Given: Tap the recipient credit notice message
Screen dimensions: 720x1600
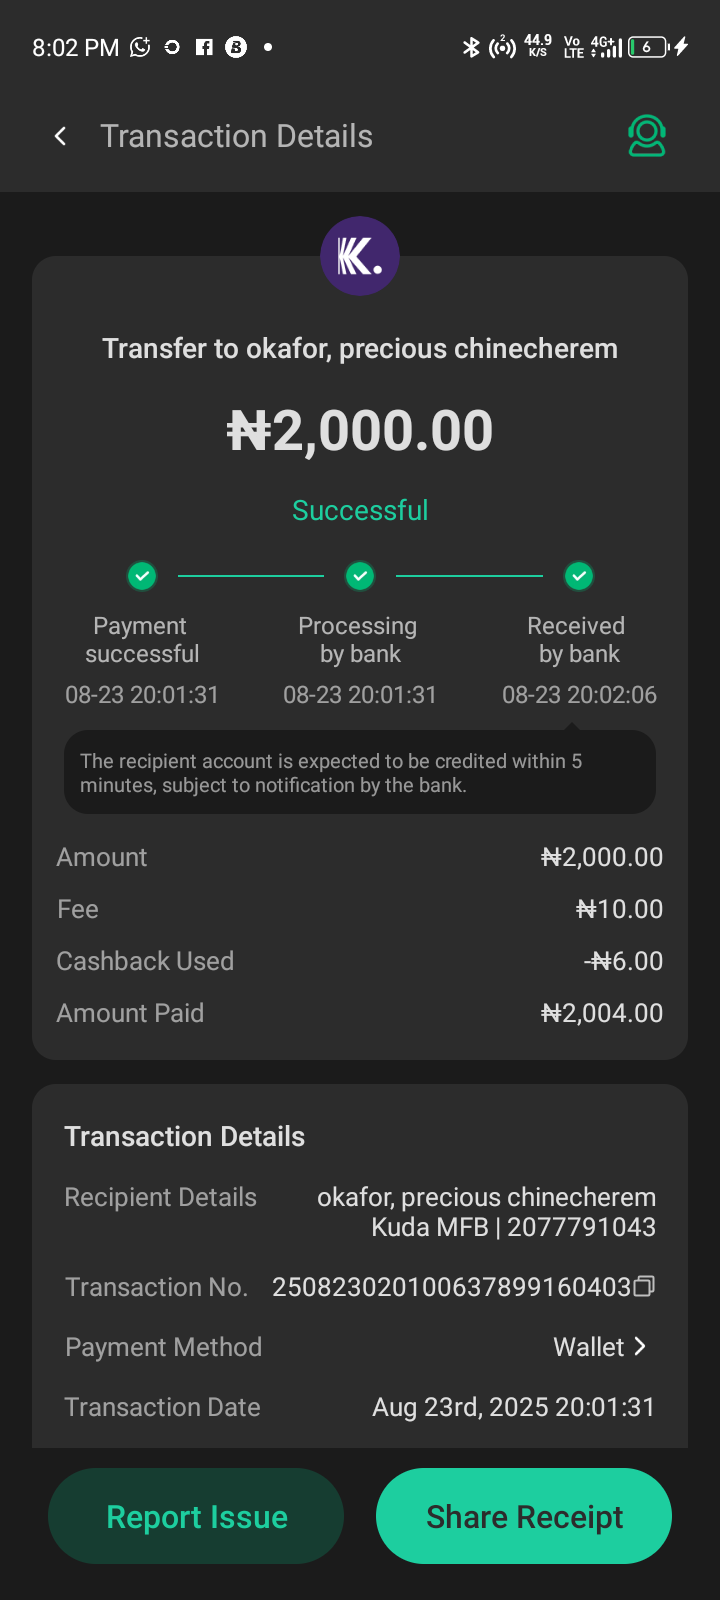Looking at the screenshot, I should click(360, 773).
